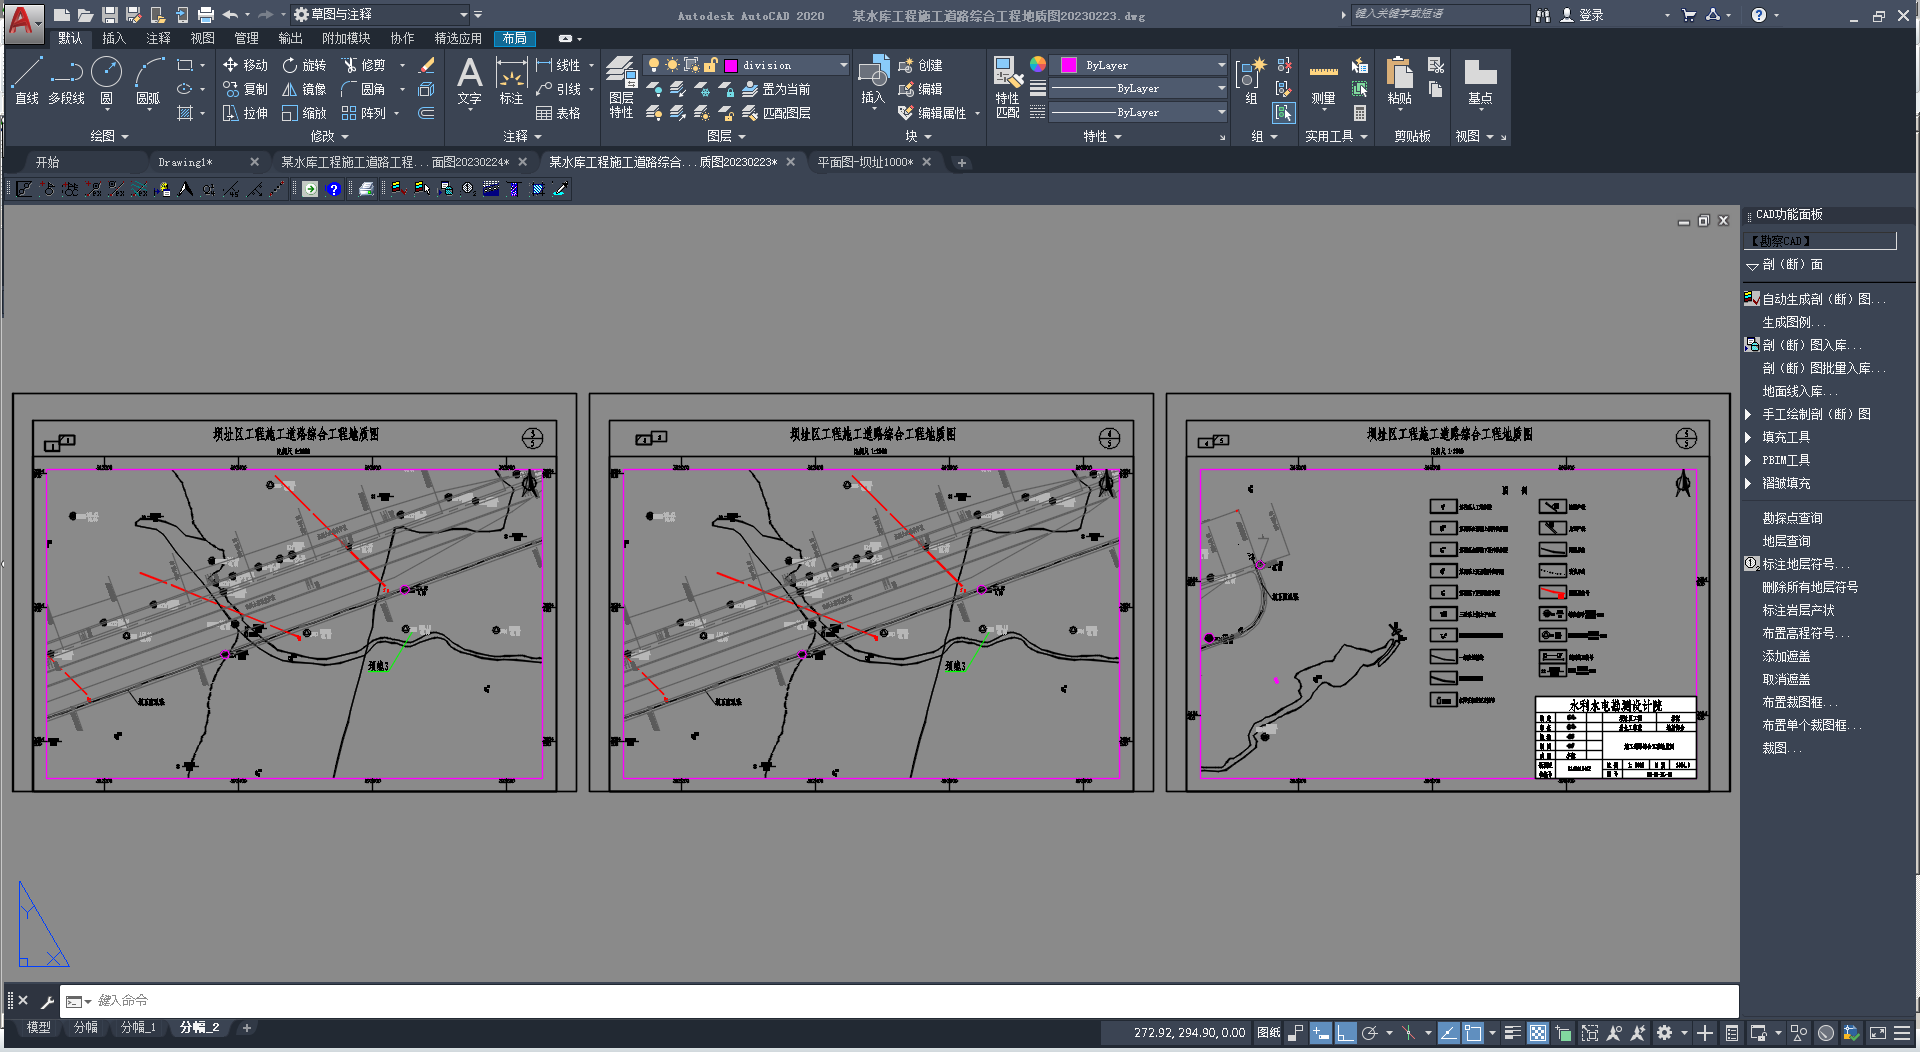Screen dimensions: 1920x1052
Task: Toggle polar tracking in status bar
Action: tap(1369, 1033)
